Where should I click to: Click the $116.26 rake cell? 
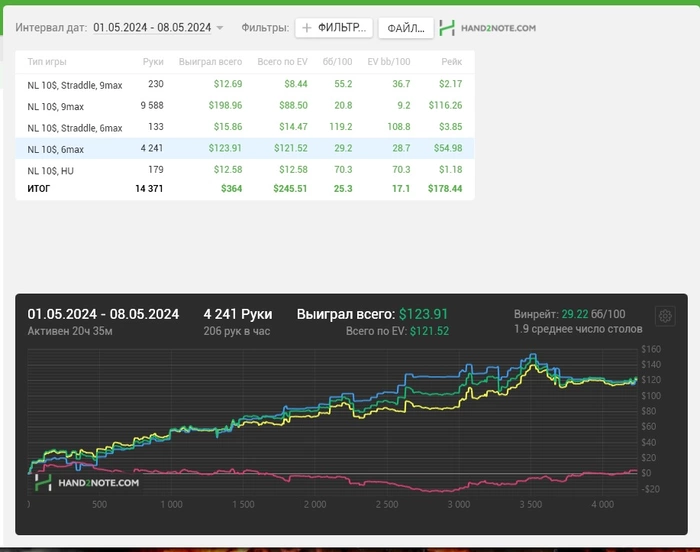pos(445,105)
